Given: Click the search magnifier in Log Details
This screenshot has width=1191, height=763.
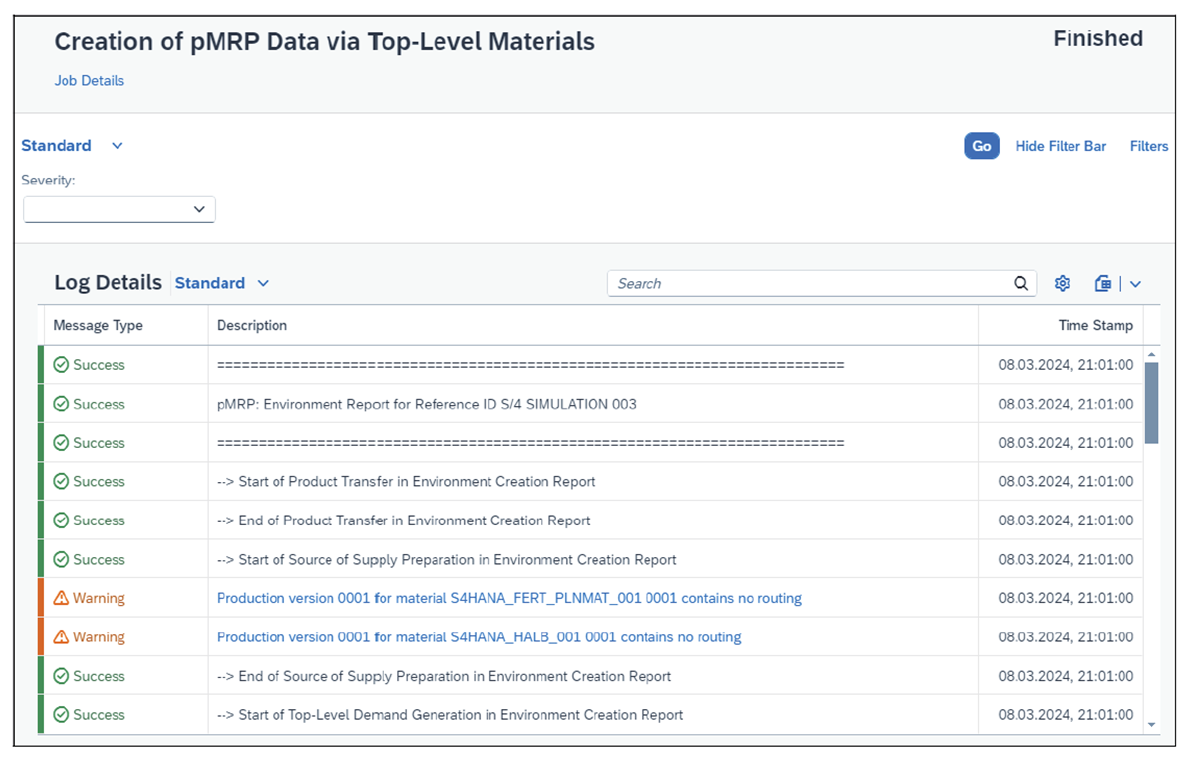Looking at the screenshot, I should pyautogui.click(x=1020, y=283).
